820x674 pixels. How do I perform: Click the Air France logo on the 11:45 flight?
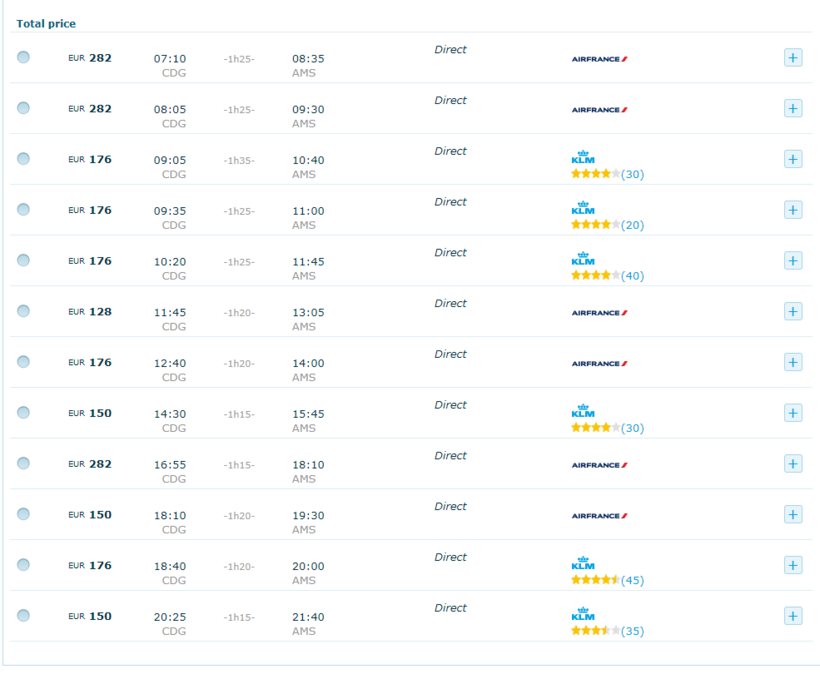(599, 313)
